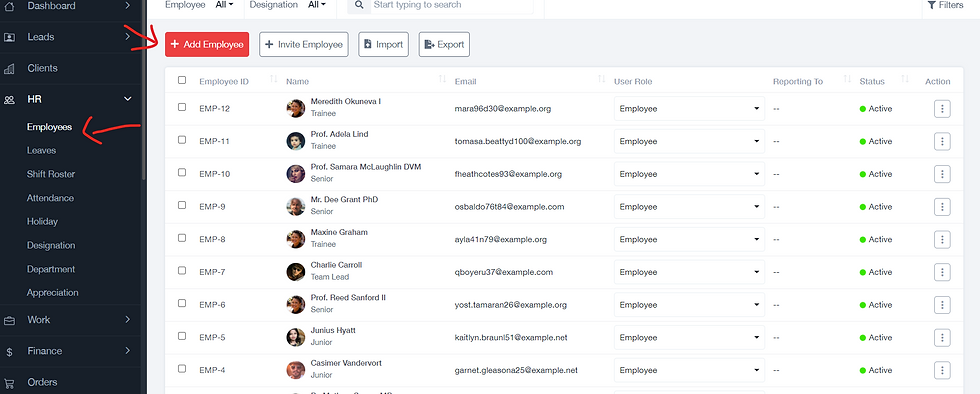Open action menu for Prof. Adela Lind
Screen dimensions: 980x394
click(942, 141)
